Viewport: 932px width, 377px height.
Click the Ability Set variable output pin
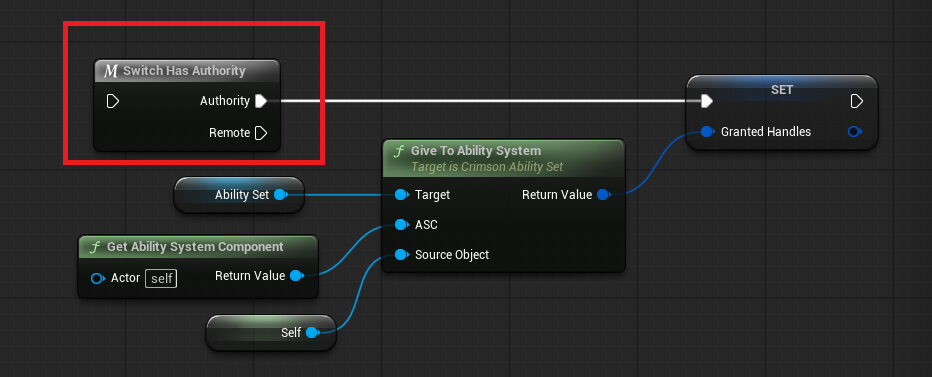coord(281,194)
